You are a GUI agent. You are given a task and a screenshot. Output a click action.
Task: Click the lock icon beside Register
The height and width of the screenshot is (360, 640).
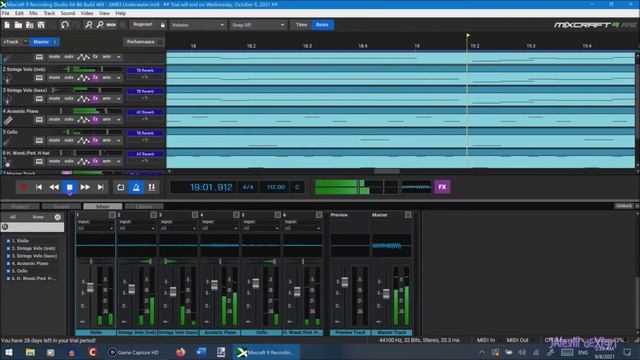pyautogui.click(x=162, y=25)
